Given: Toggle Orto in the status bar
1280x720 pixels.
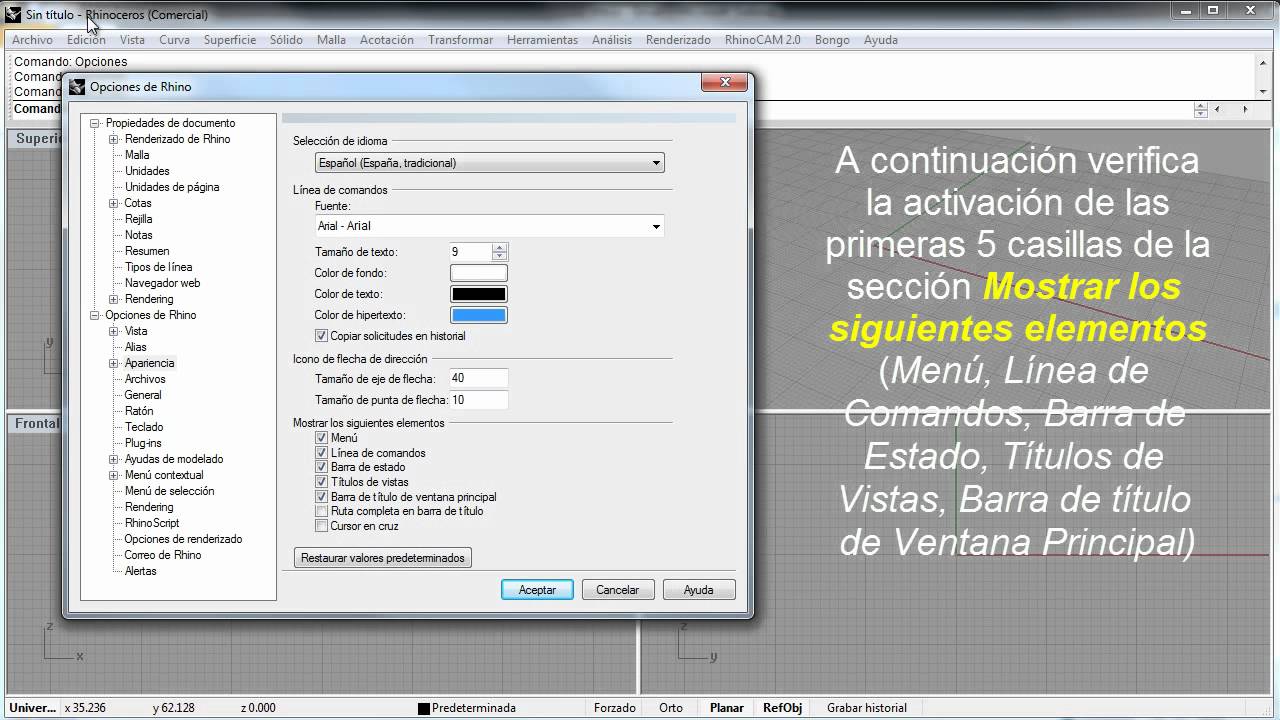Looking at the screenshot, I should tap(671, 708).
